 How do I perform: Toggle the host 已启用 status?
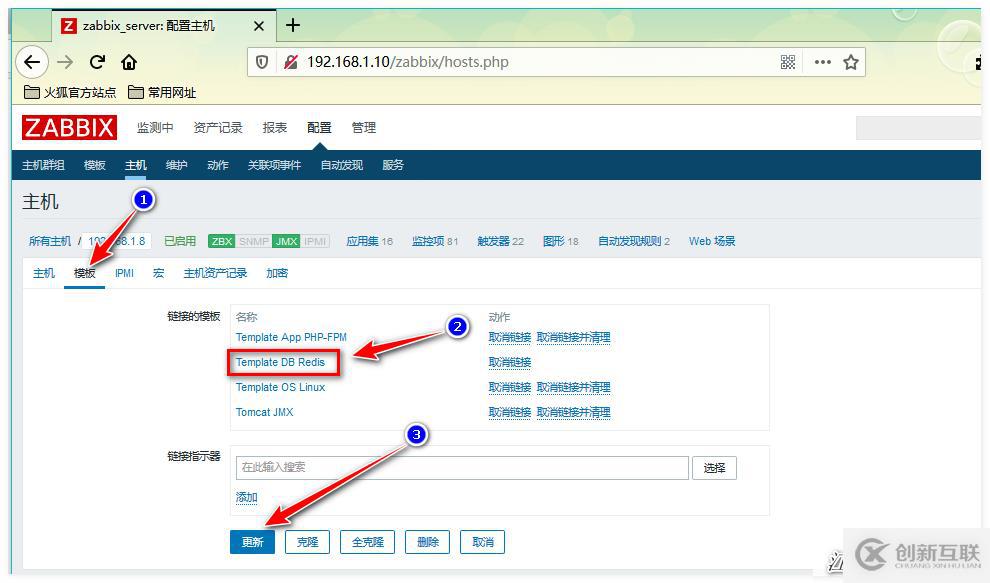[x=179, y=240]
